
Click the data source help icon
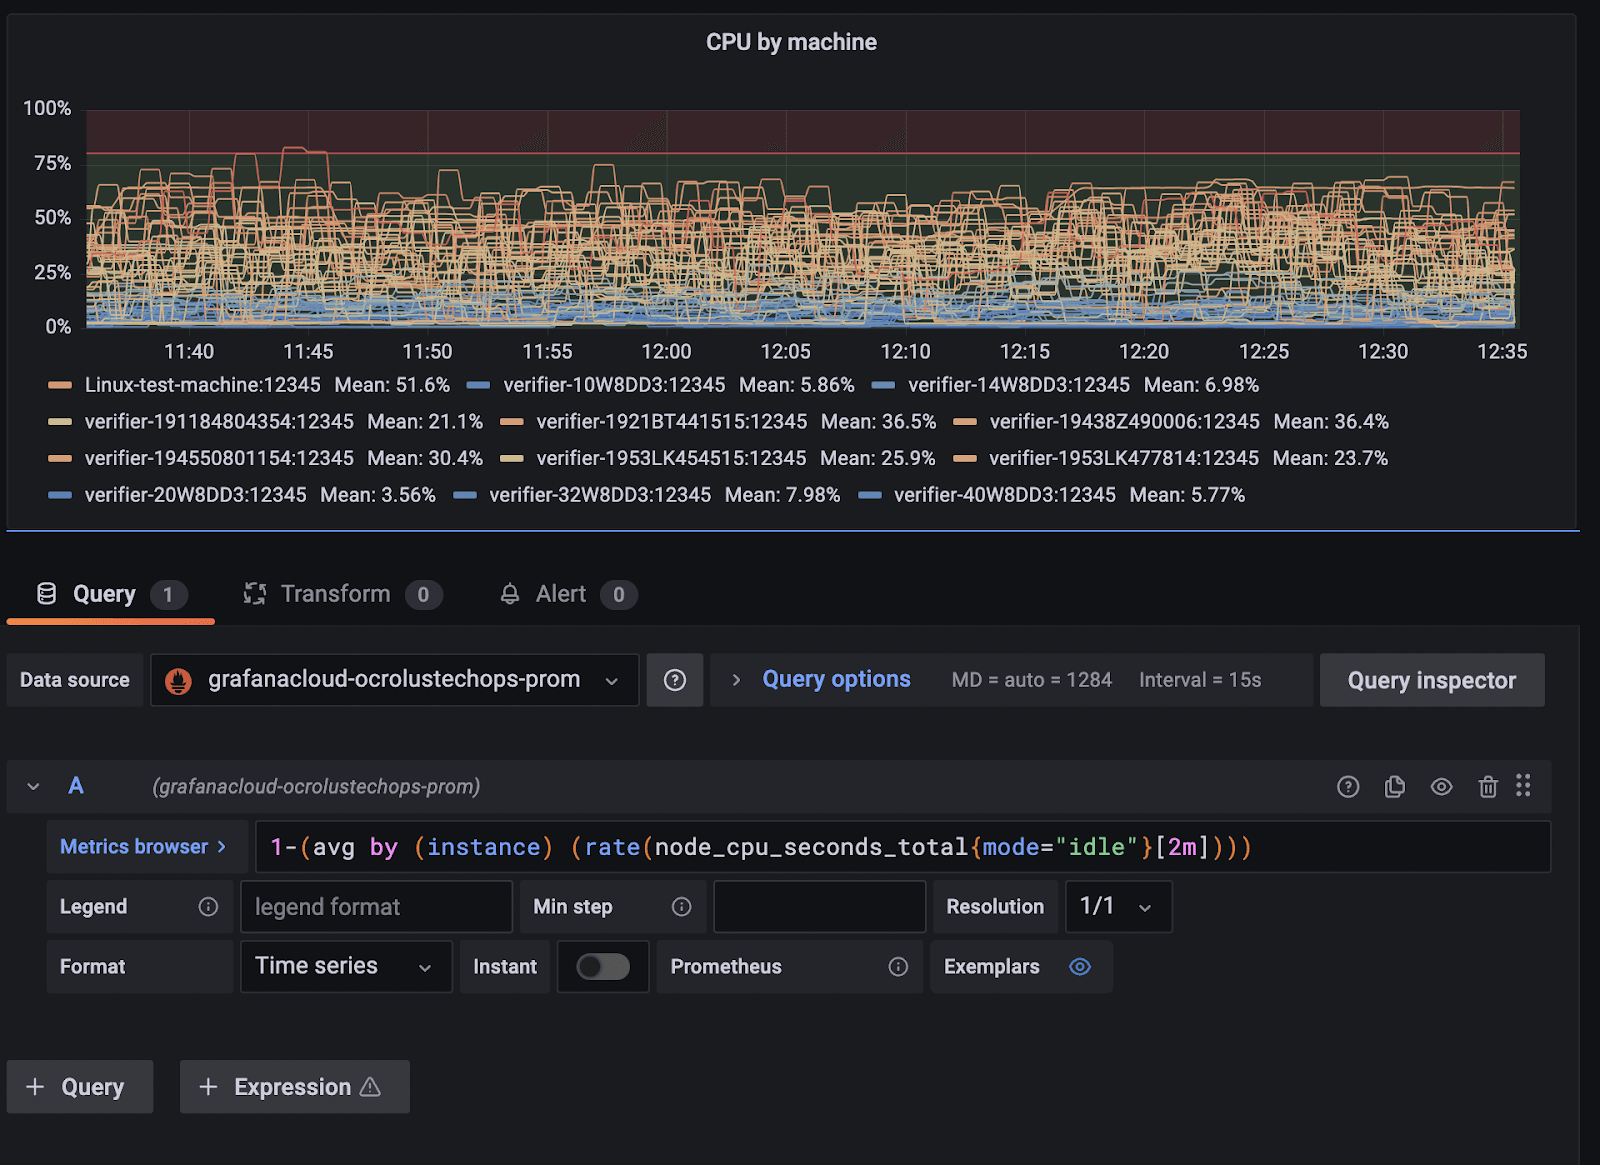point(675,680)
